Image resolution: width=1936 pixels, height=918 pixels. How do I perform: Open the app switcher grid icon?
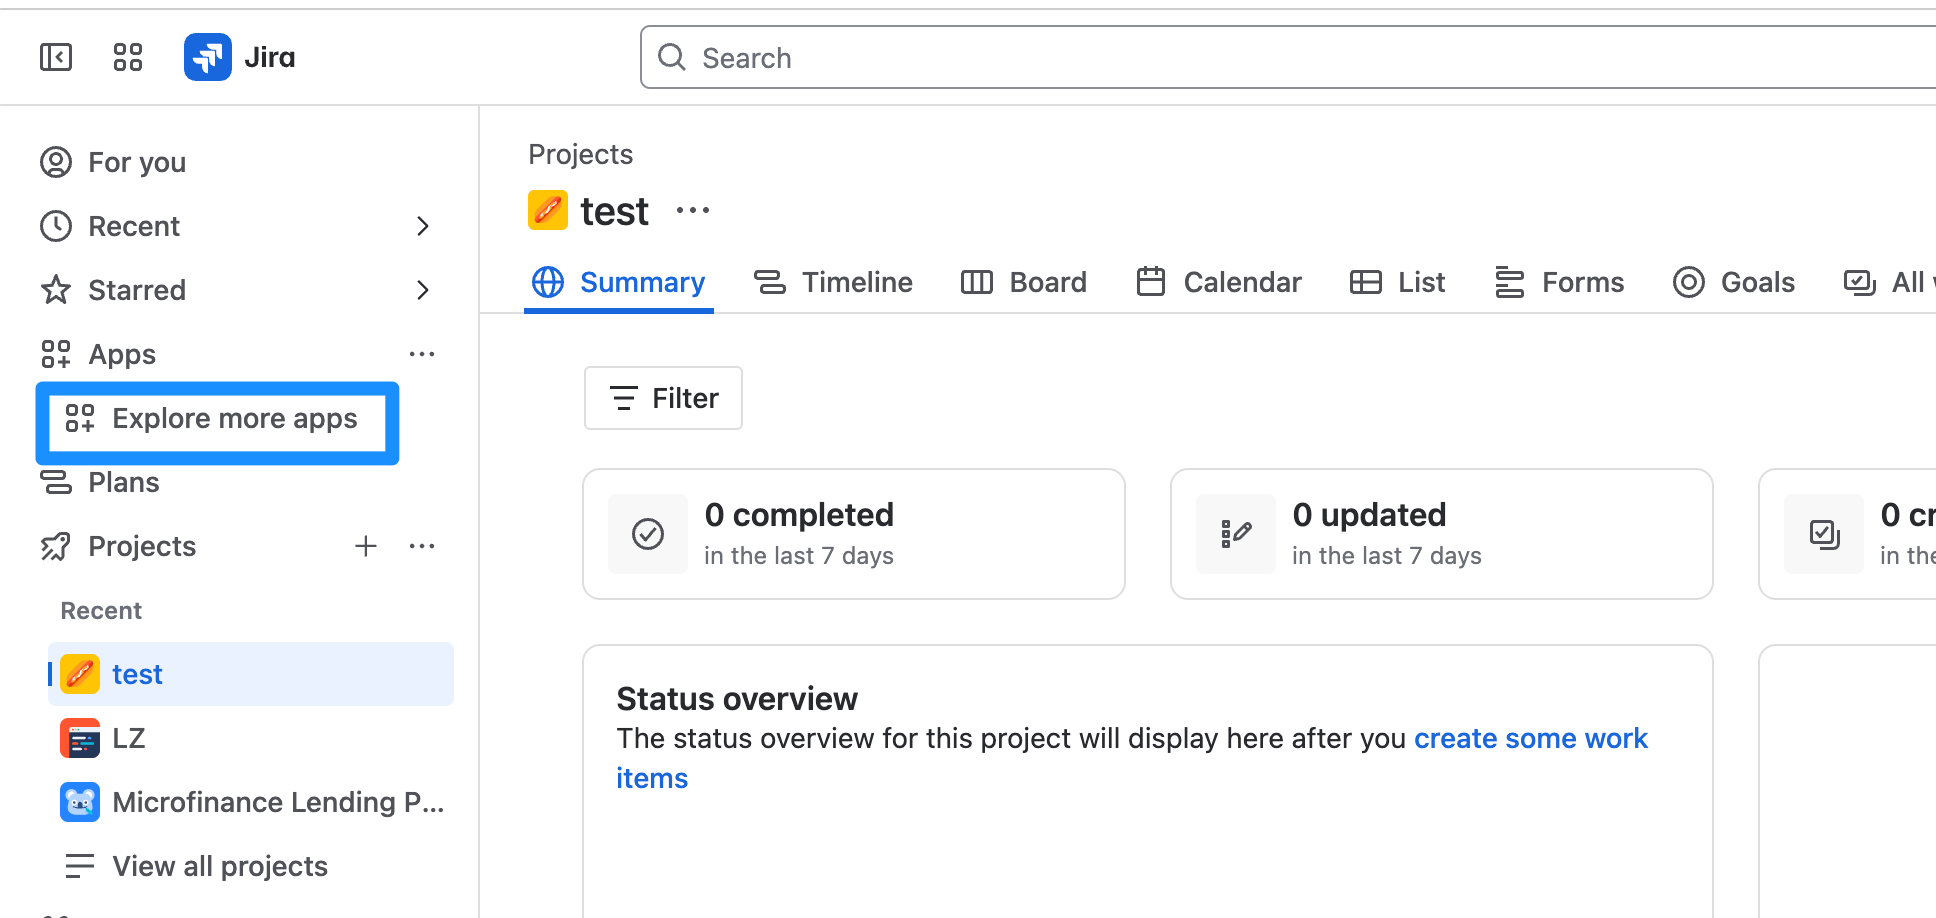[128, 57]
